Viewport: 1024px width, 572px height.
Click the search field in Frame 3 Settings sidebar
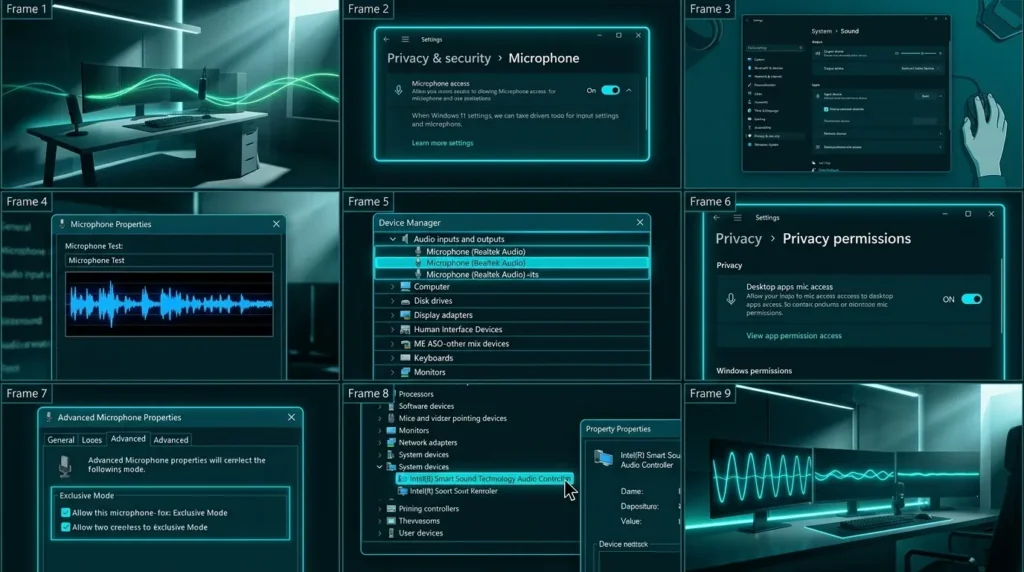tap(775, 48)
